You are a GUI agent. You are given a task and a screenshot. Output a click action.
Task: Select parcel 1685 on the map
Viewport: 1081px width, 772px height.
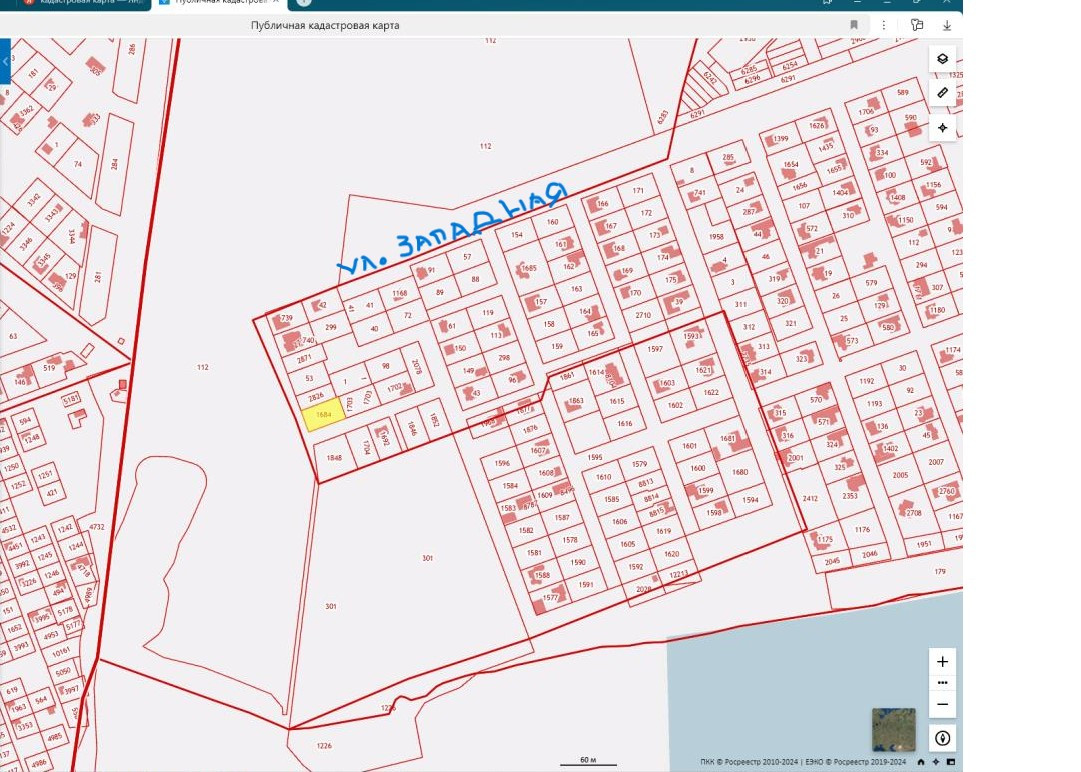click(529, 268)
